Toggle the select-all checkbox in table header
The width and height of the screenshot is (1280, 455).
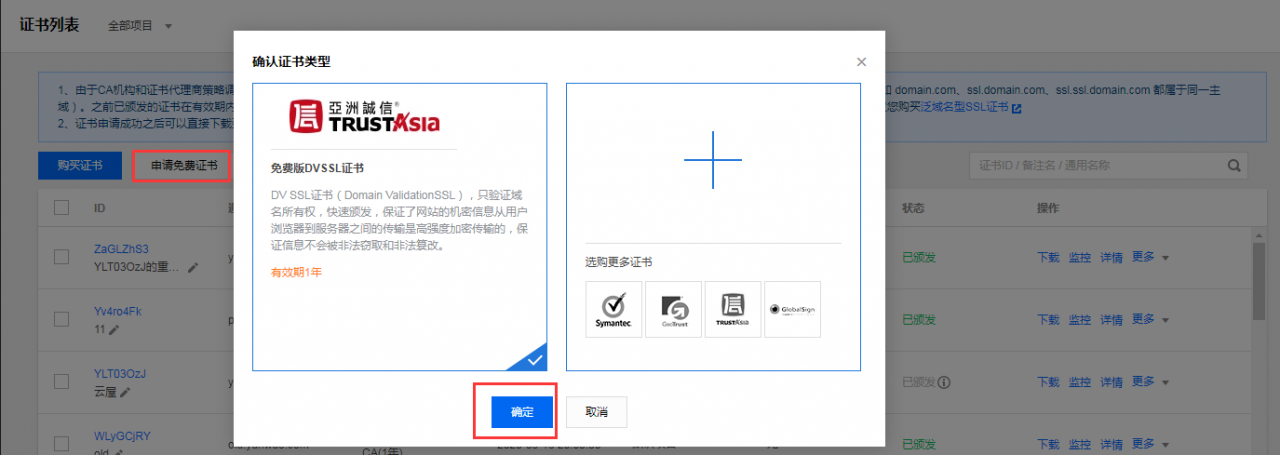[62, 208]
